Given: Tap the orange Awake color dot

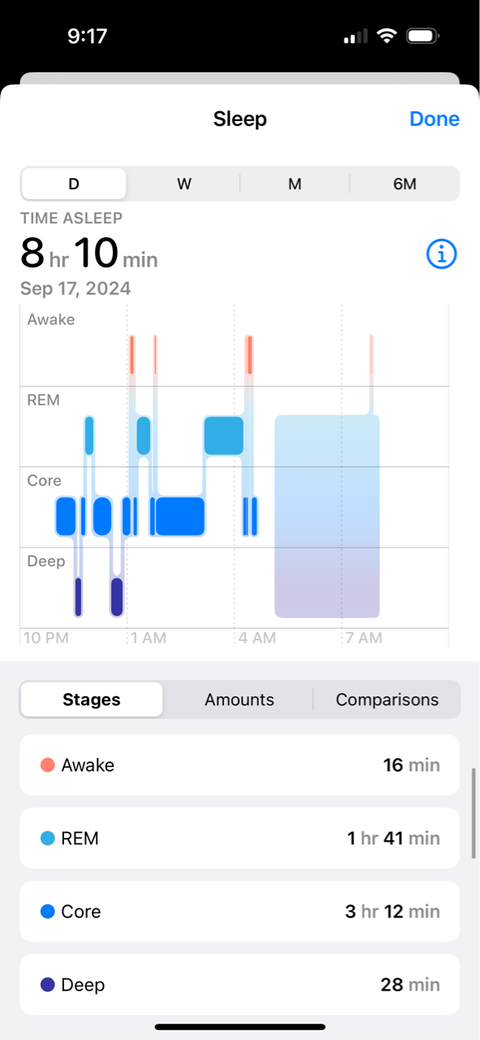Looking at the screenshot, I should pyautogui.click(x=47, y=765).
